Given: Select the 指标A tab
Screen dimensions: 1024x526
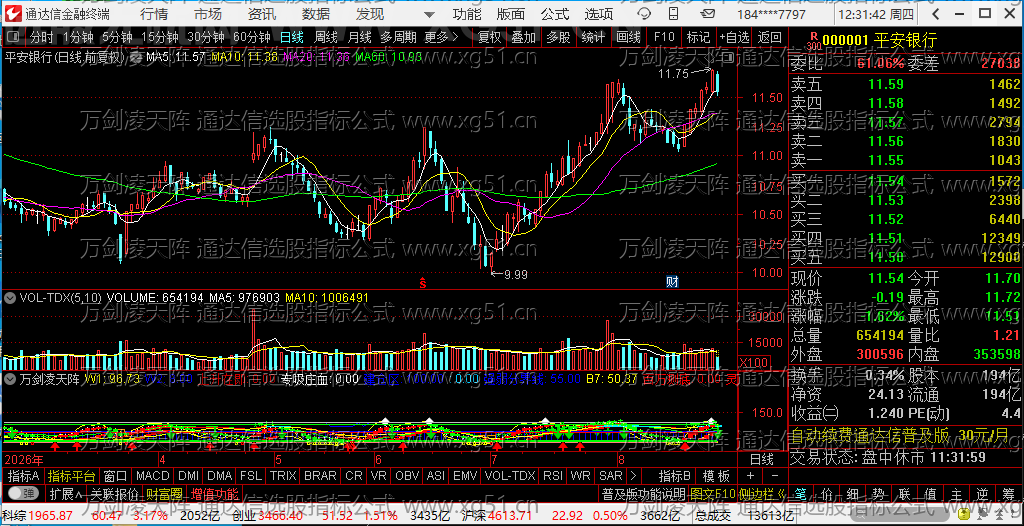Looking at the screenshot, I should pos(24,476).
